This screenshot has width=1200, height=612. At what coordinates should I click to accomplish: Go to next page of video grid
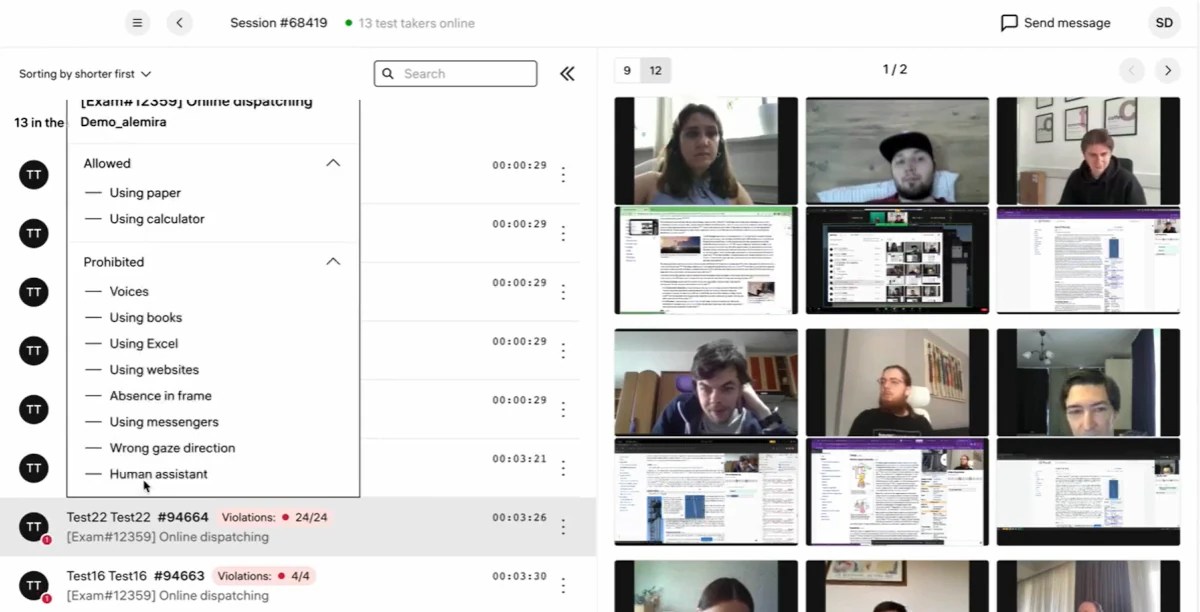(1167, 70)
